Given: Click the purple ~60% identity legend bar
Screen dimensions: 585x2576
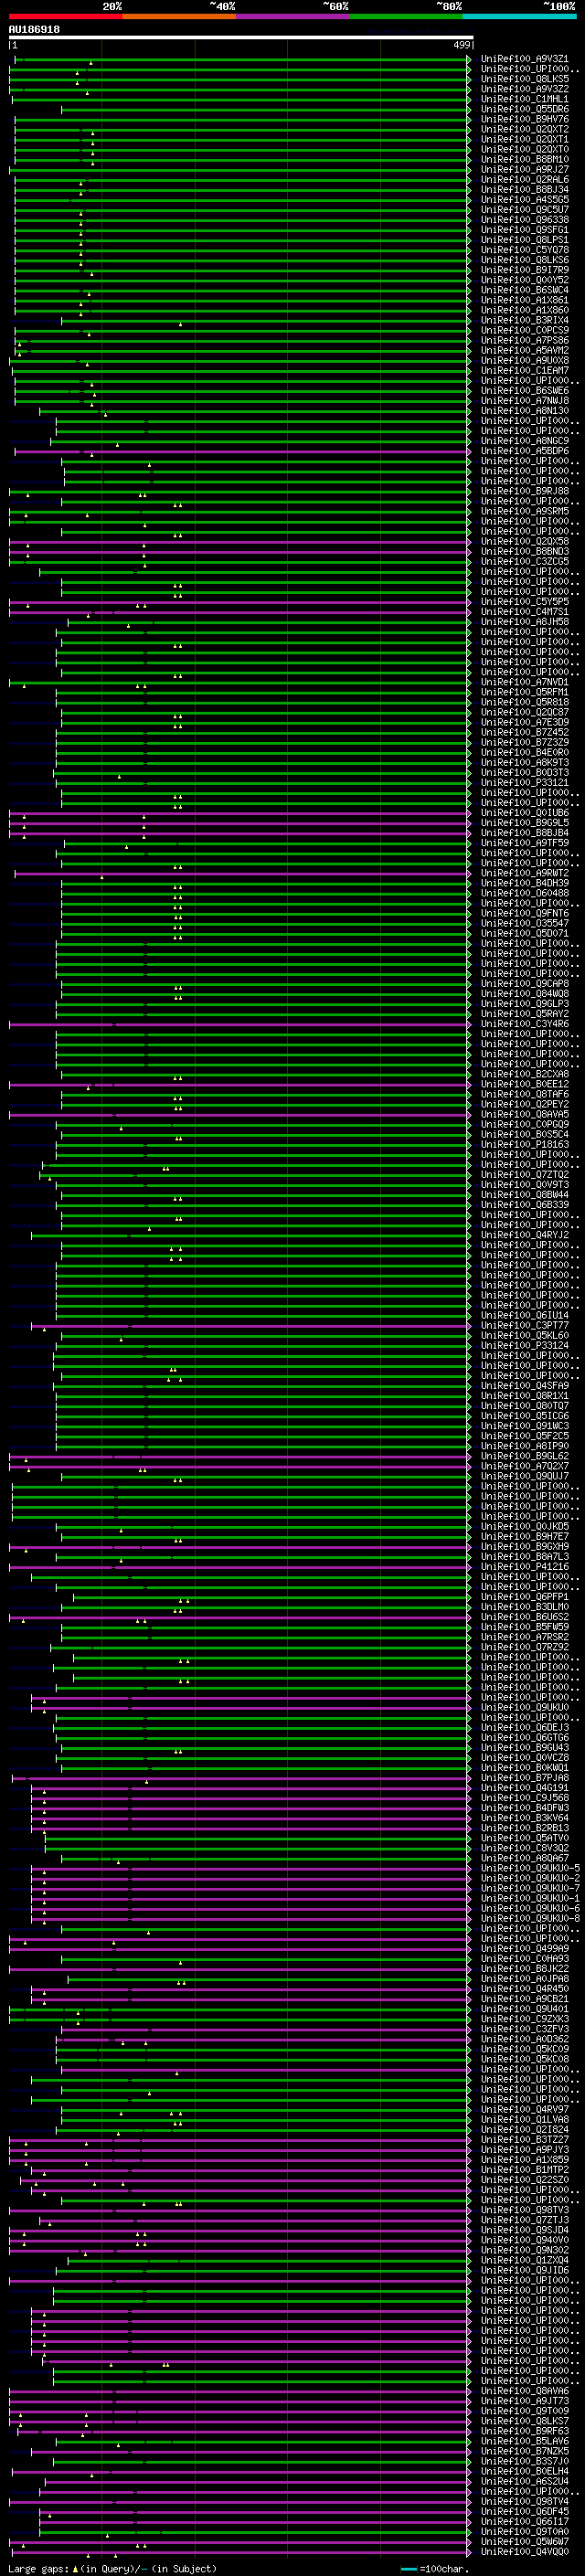Looking at the screenshot, I should pos(293,16).
